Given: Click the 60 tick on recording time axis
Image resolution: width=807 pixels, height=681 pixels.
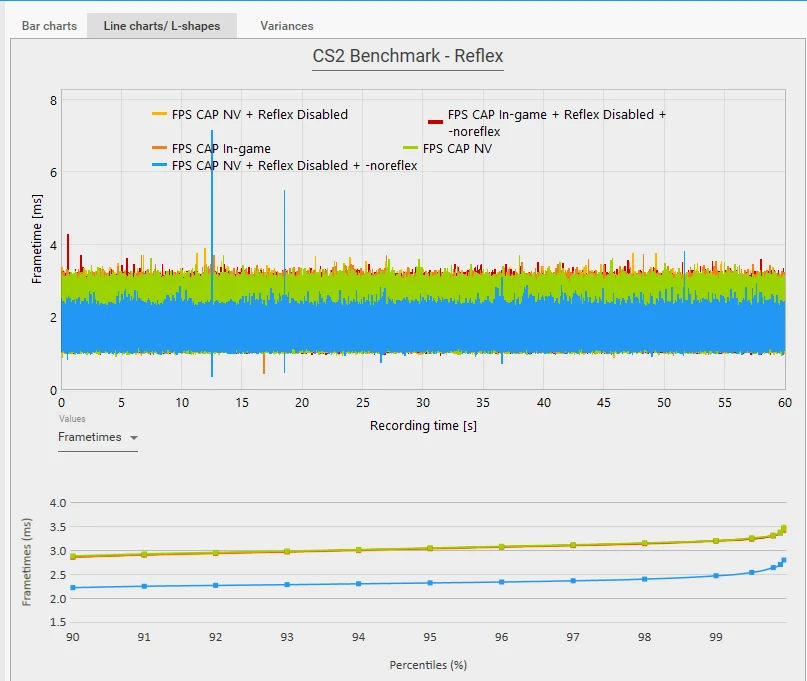Looking at the screenshot, I should (784, 403).
